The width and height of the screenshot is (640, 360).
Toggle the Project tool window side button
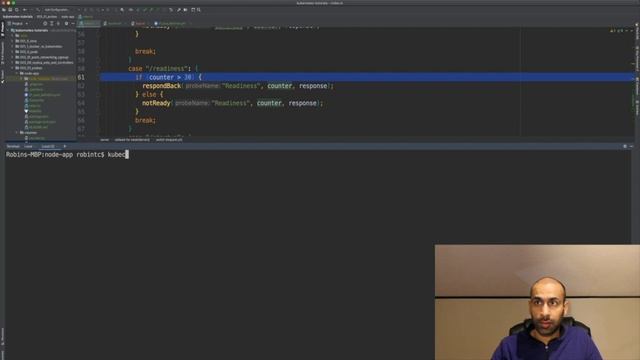(2, 29)
